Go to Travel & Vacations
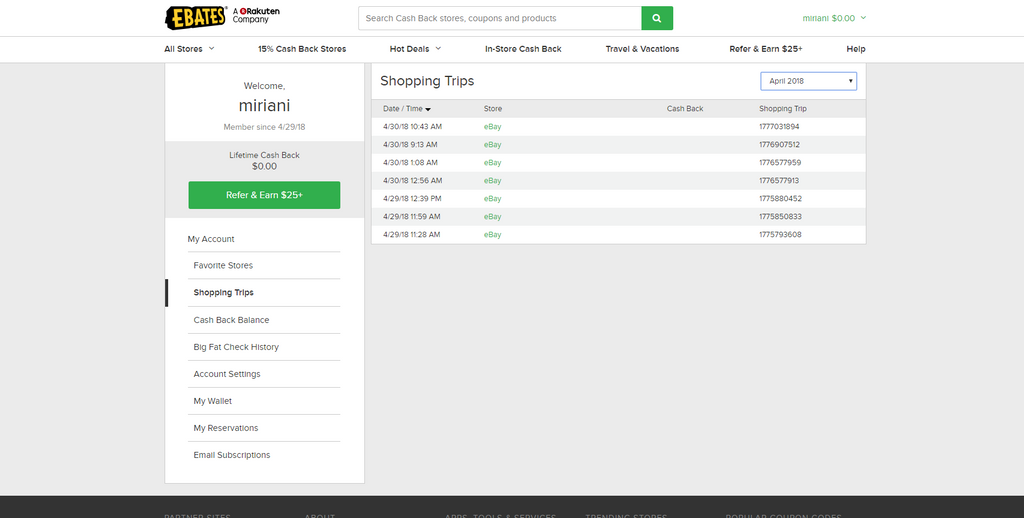 (642, 49)
